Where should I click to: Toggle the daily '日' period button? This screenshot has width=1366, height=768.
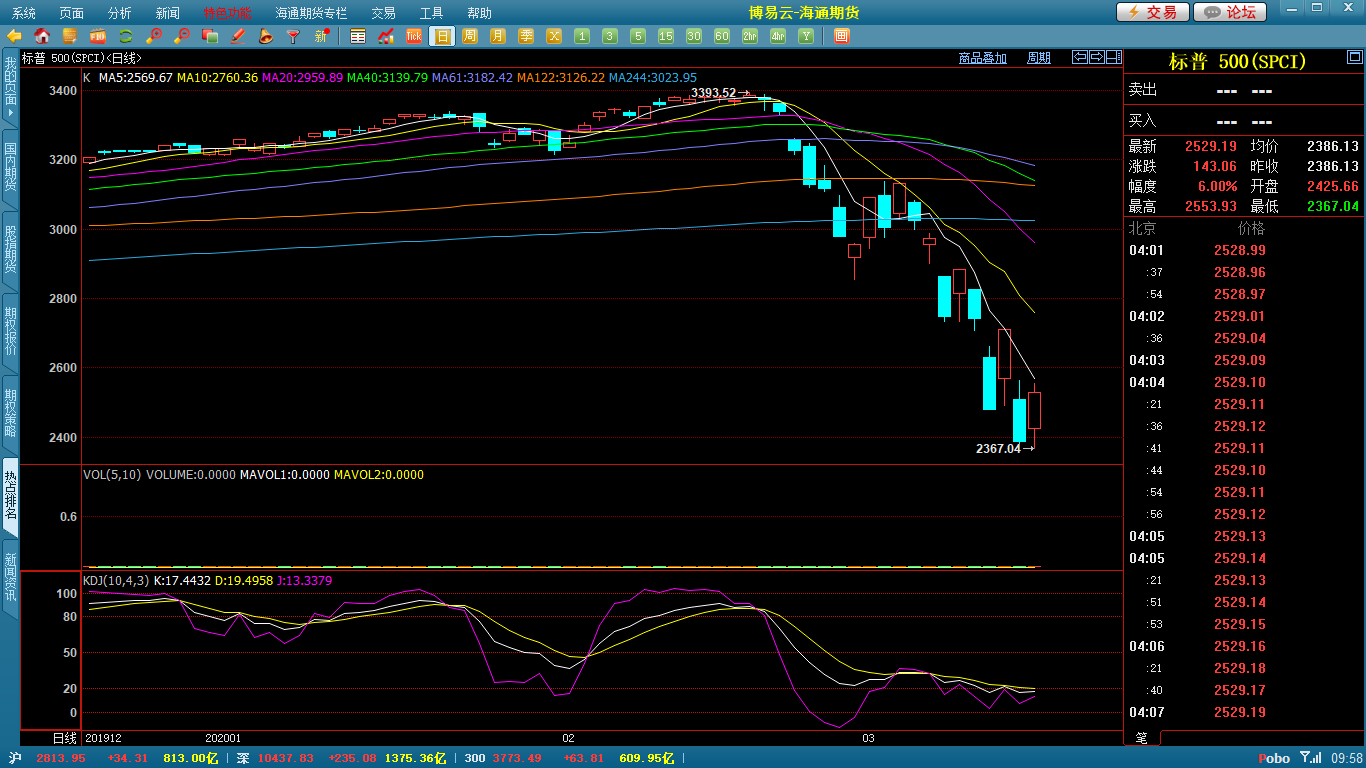(x=442, y=36)
